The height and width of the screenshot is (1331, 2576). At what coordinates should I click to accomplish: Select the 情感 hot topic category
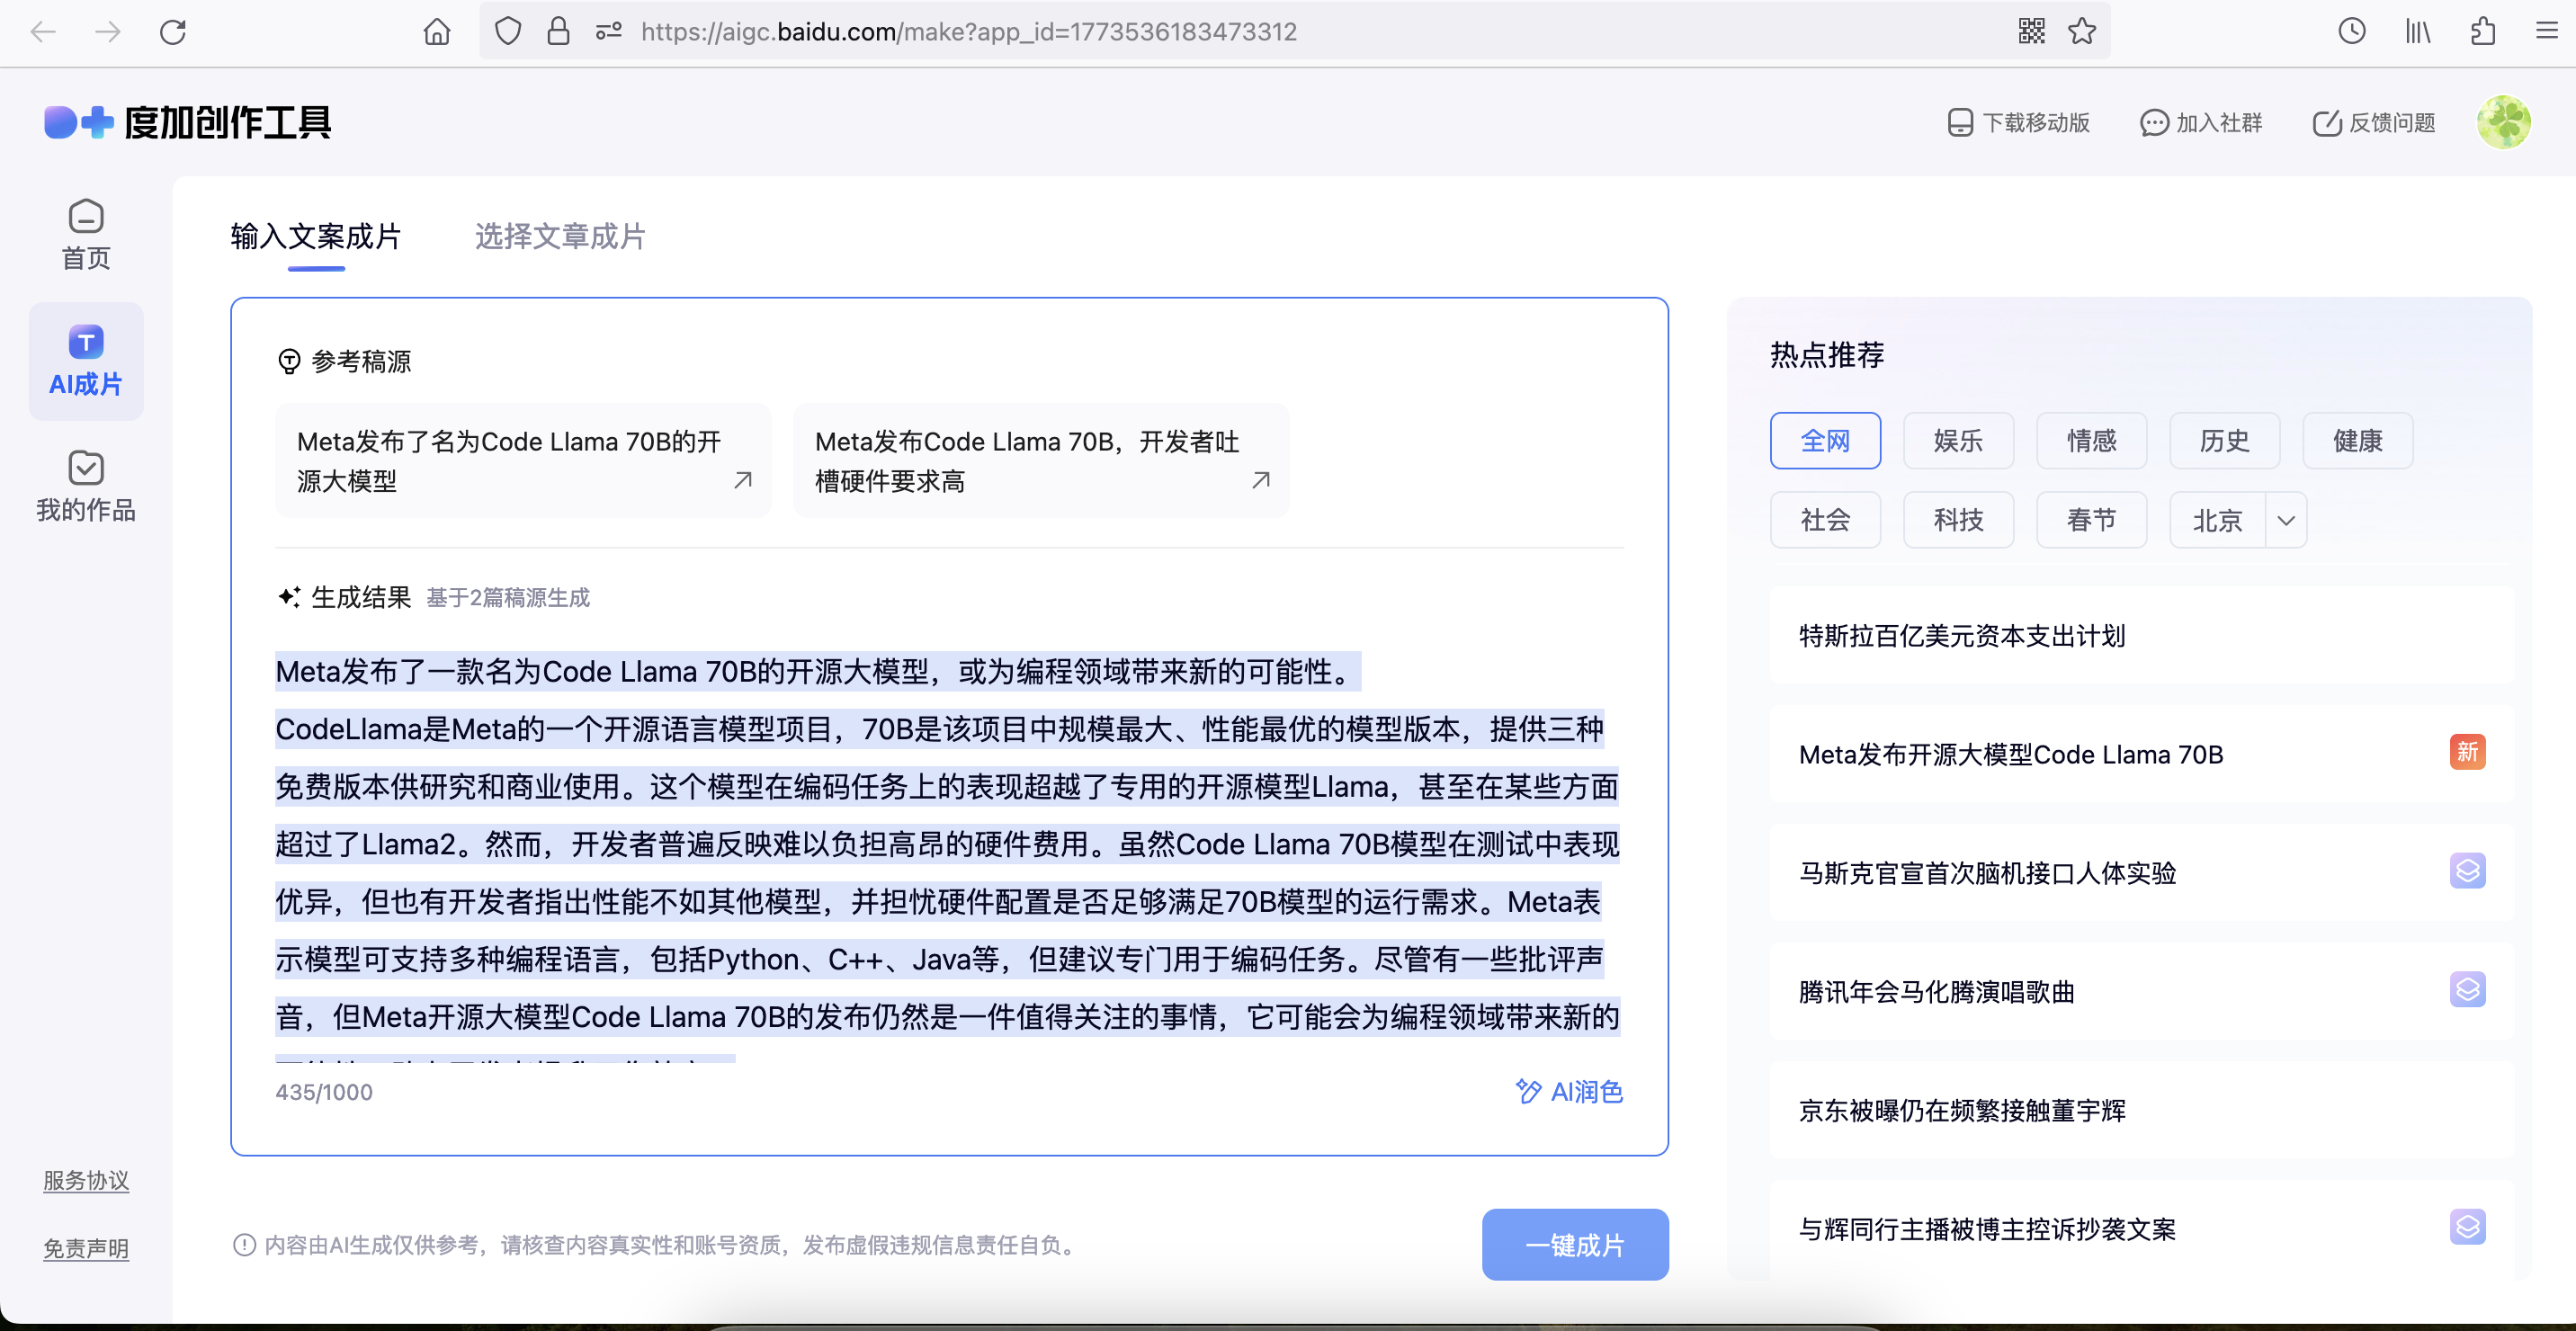(x=2091, y=440)
